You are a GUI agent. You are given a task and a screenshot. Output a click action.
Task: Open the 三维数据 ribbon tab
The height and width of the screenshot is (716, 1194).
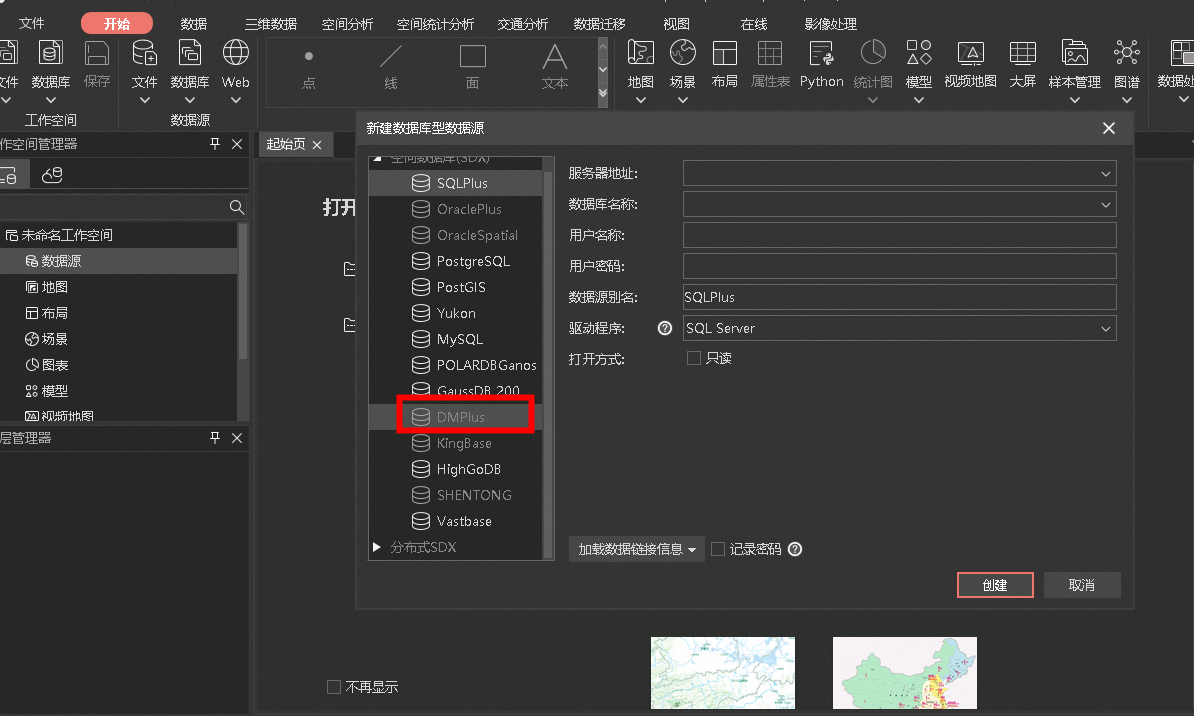click(x=270, y=24)
